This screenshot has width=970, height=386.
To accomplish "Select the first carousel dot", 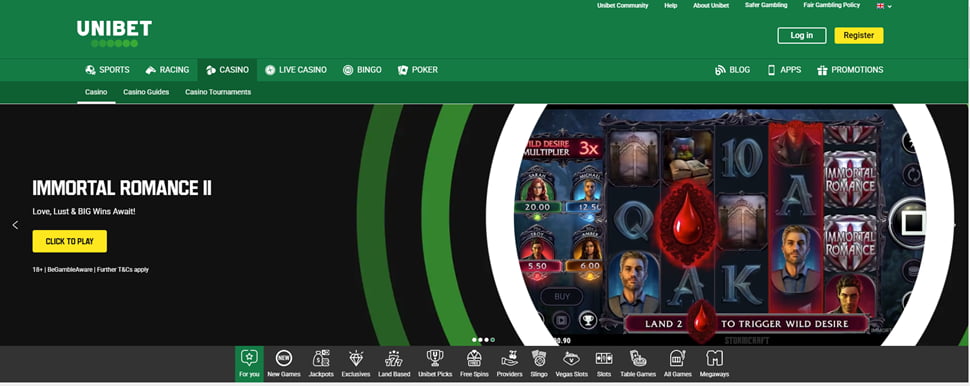I will (x=474, y=340).
